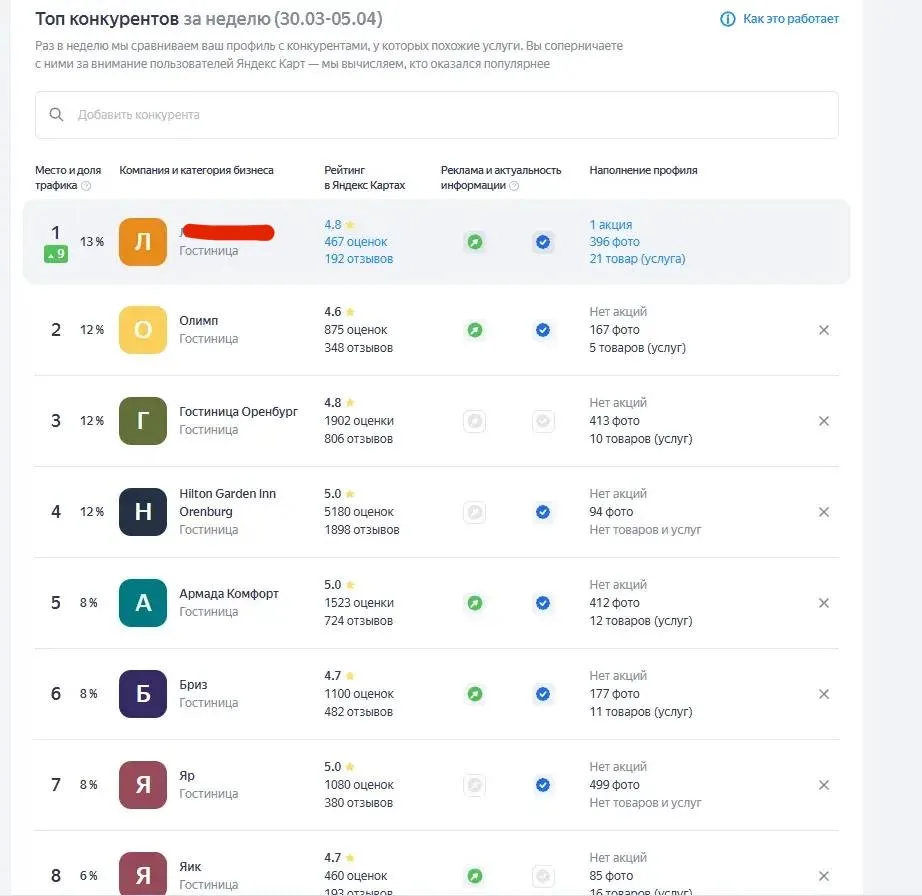The width and height of the screenshot is (922, 896).
Task: Remove Яр from competitors list
Action: (824, 785)
